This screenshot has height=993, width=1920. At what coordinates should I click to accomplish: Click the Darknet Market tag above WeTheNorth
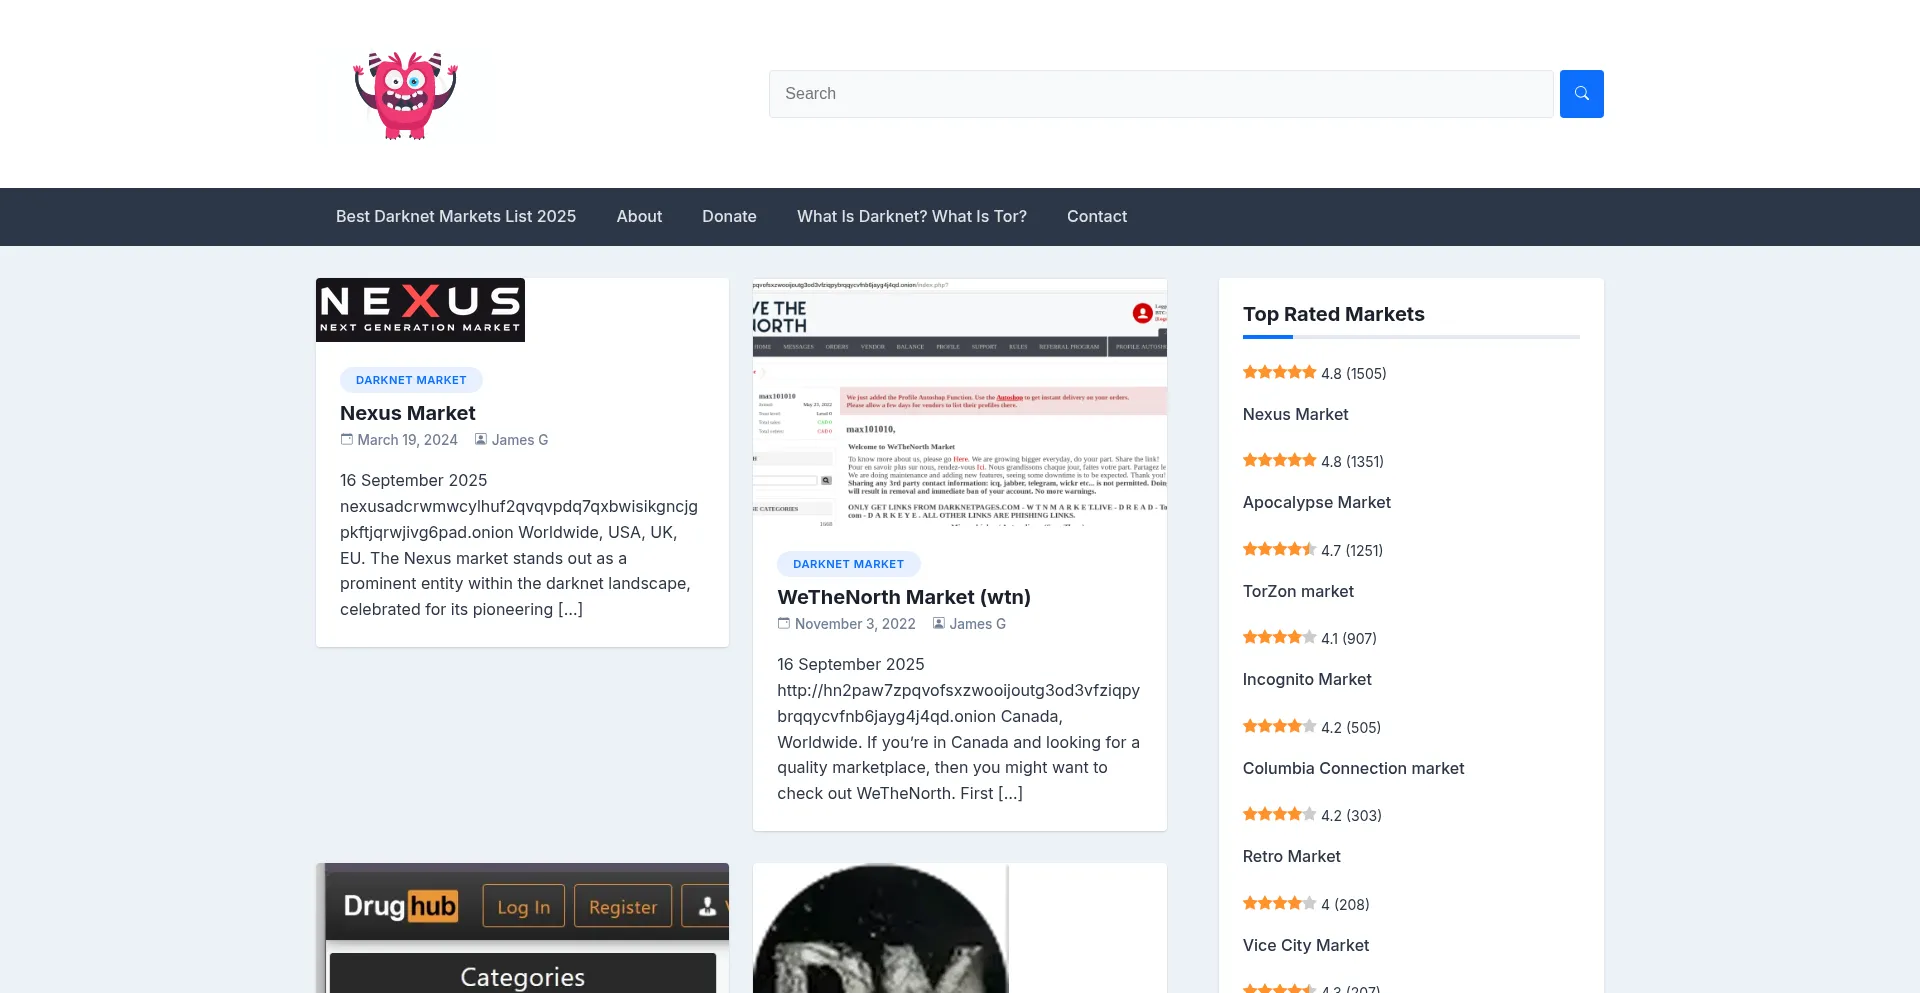849,564
